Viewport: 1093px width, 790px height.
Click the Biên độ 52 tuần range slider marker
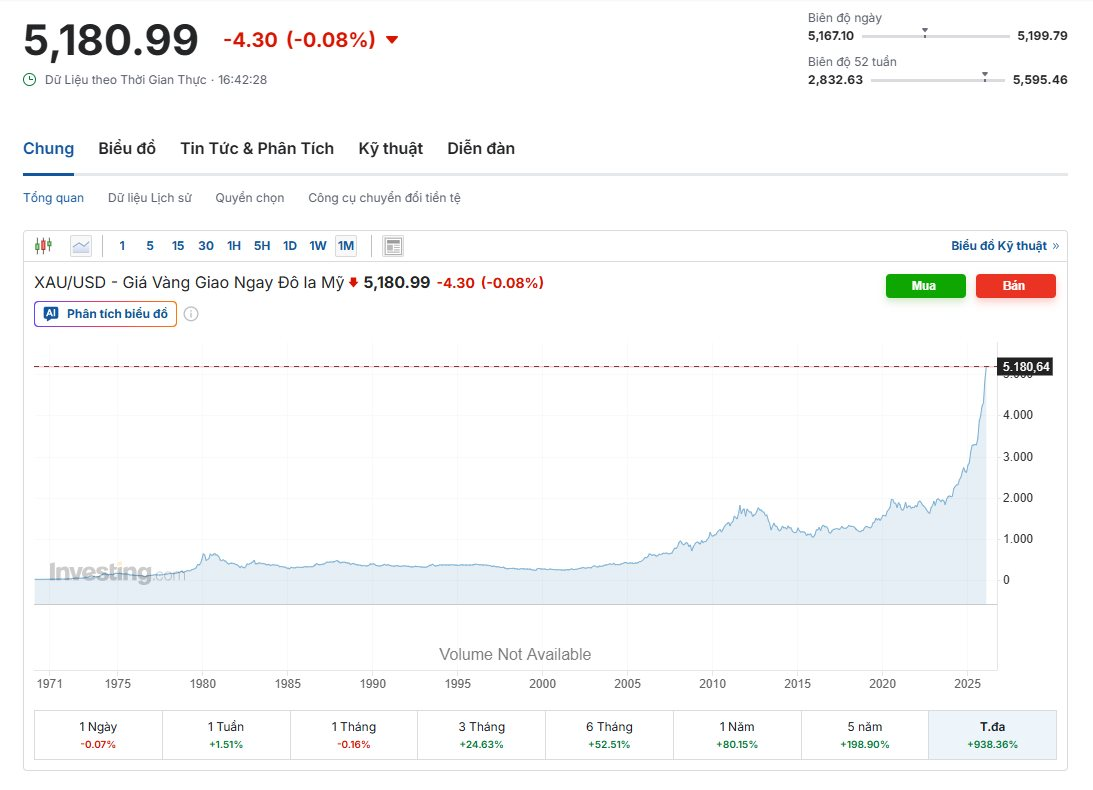pos(985,75)
